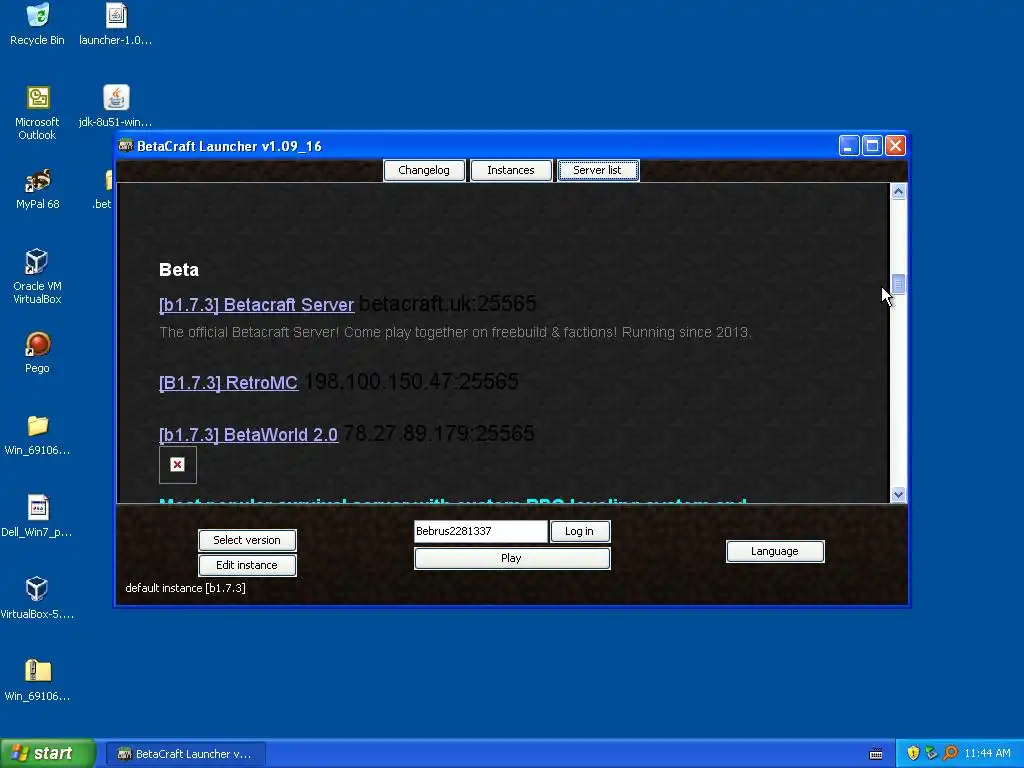Click the default instance [b1.7.3] label
Image resolution: width=1024 pixels, height=768 pixels.
[185, 588]
